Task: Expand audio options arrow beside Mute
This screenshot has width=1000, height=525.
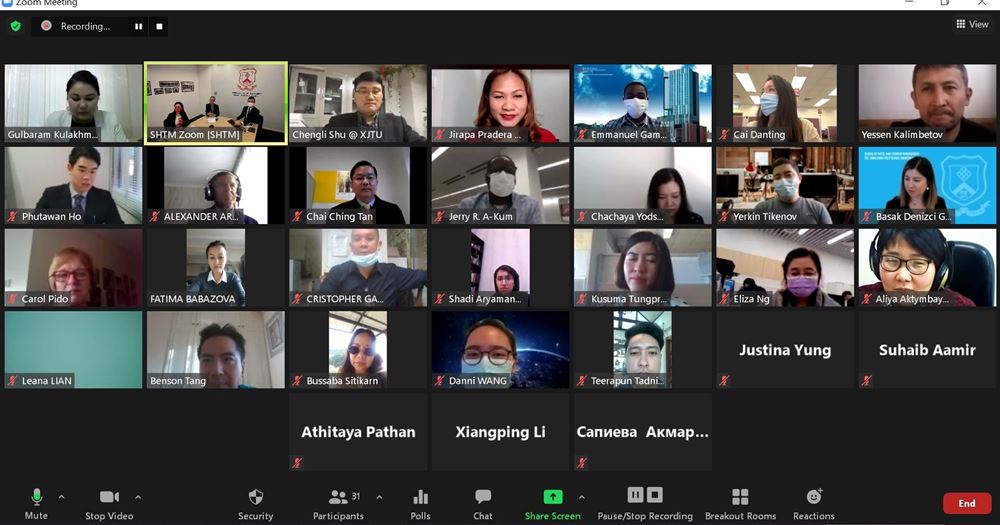Action: point(61,497)
